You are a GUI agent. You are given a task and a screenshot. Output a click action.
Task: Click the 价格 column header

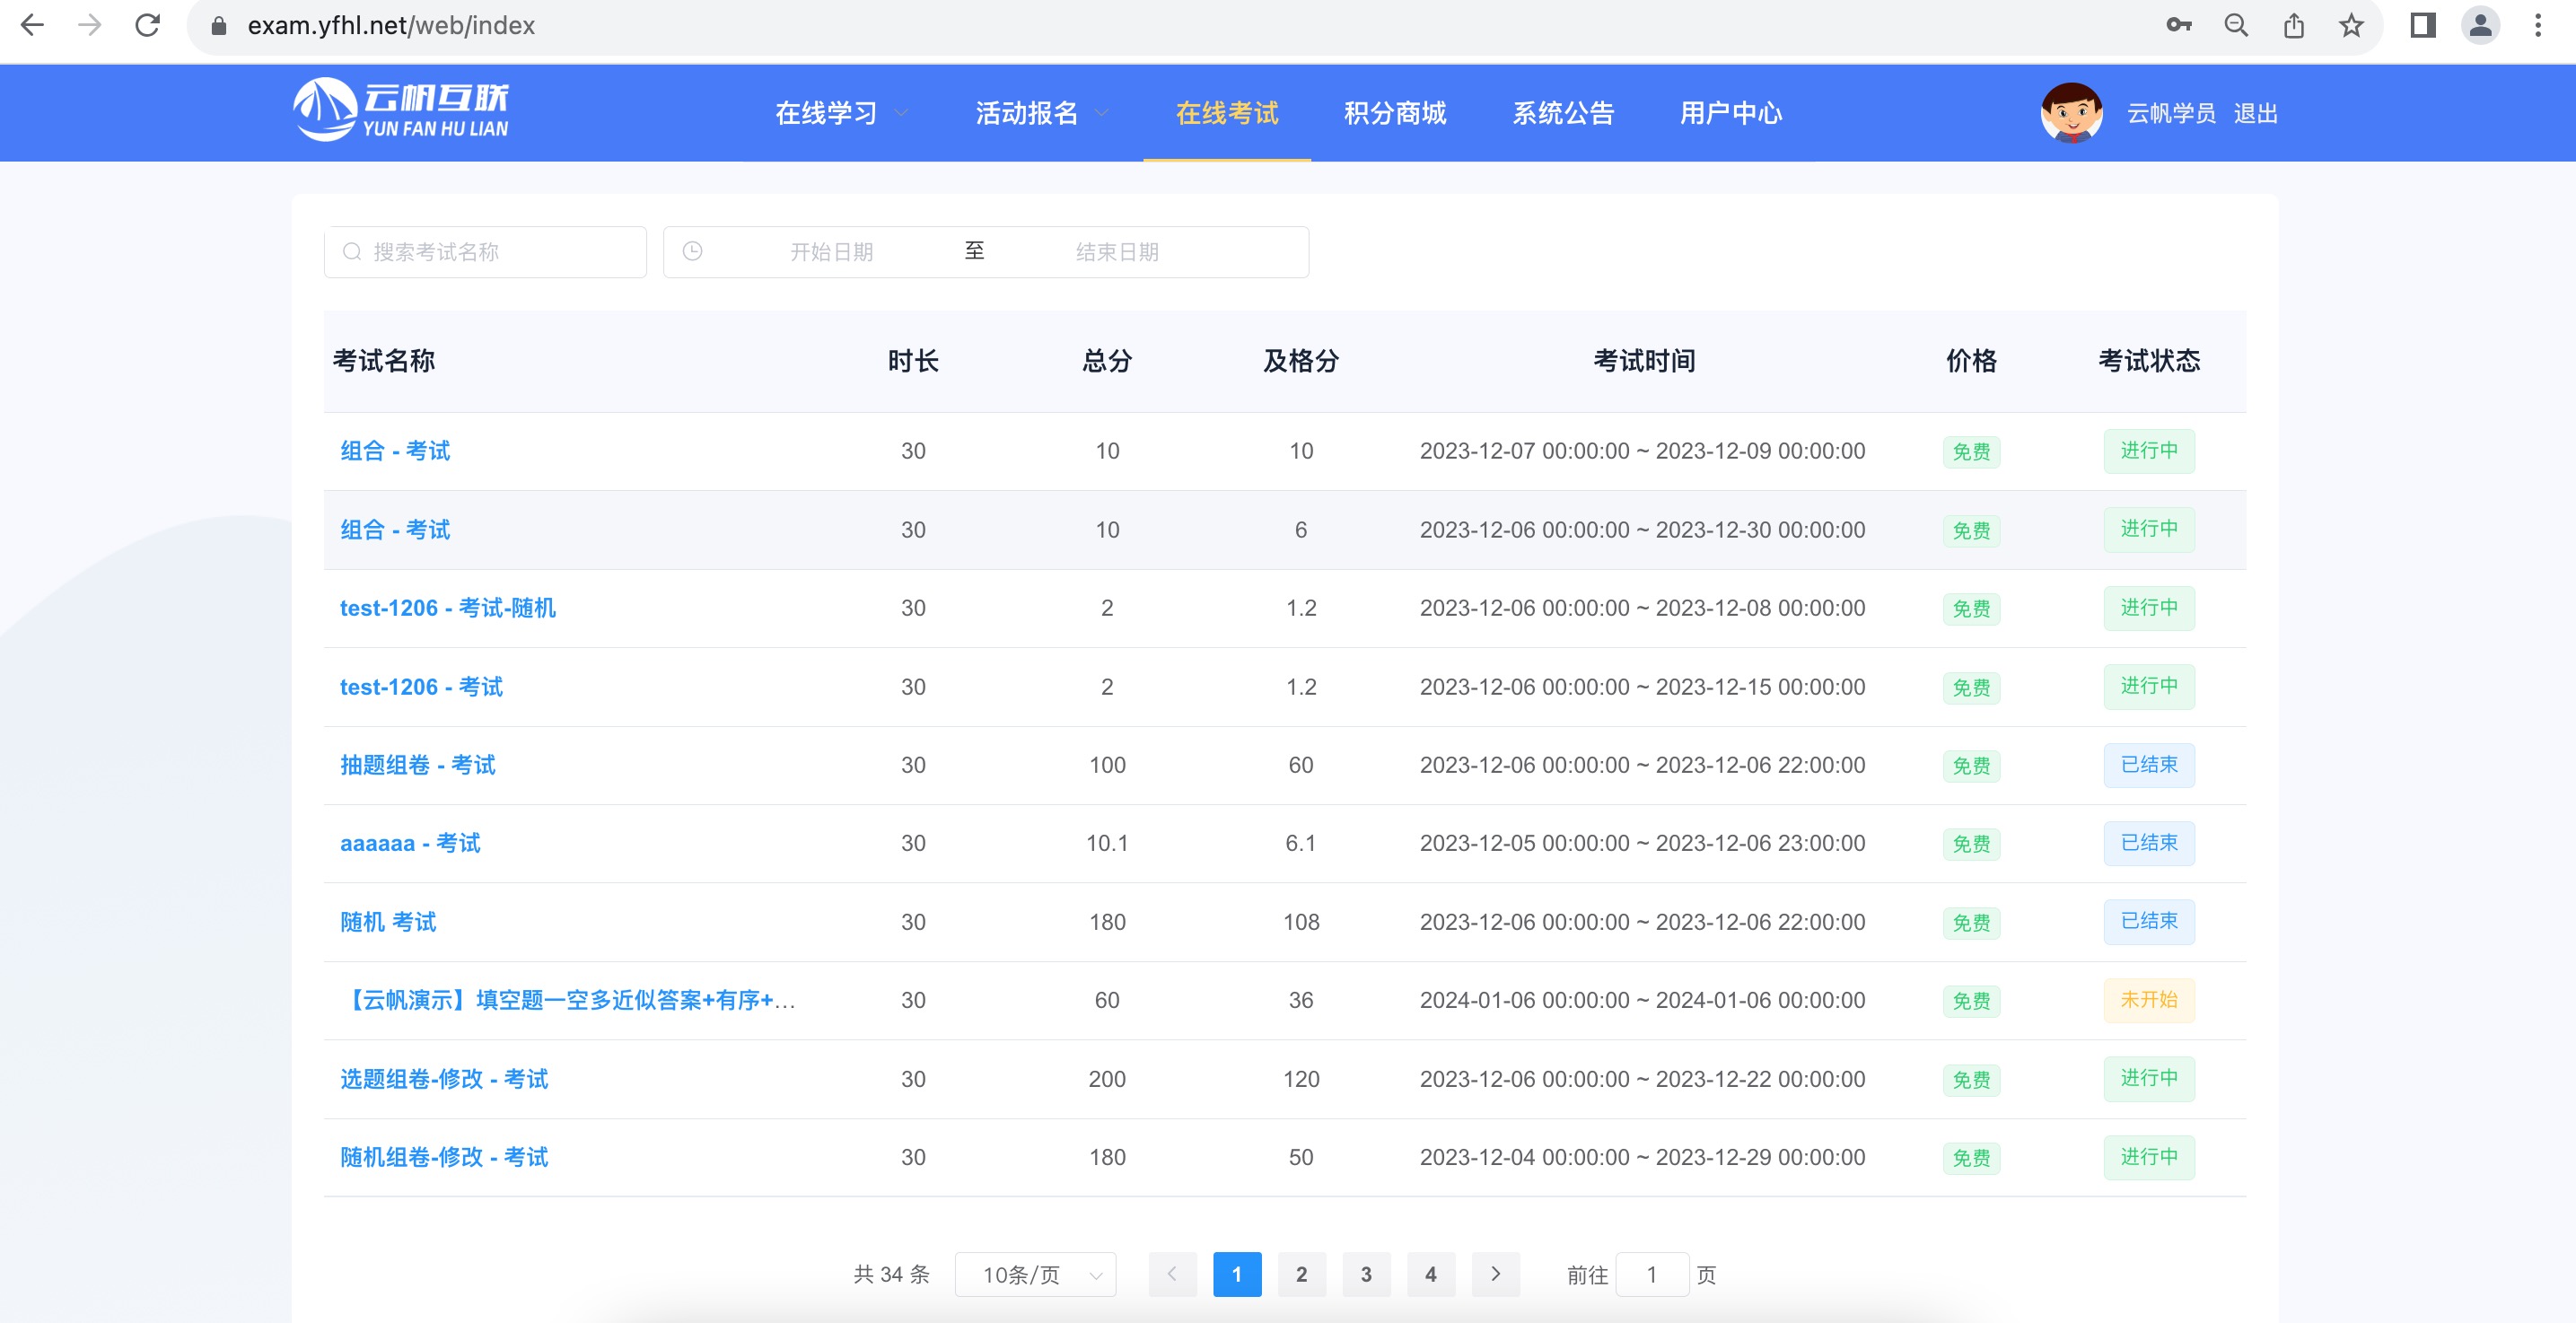[x=1971, y=361]
